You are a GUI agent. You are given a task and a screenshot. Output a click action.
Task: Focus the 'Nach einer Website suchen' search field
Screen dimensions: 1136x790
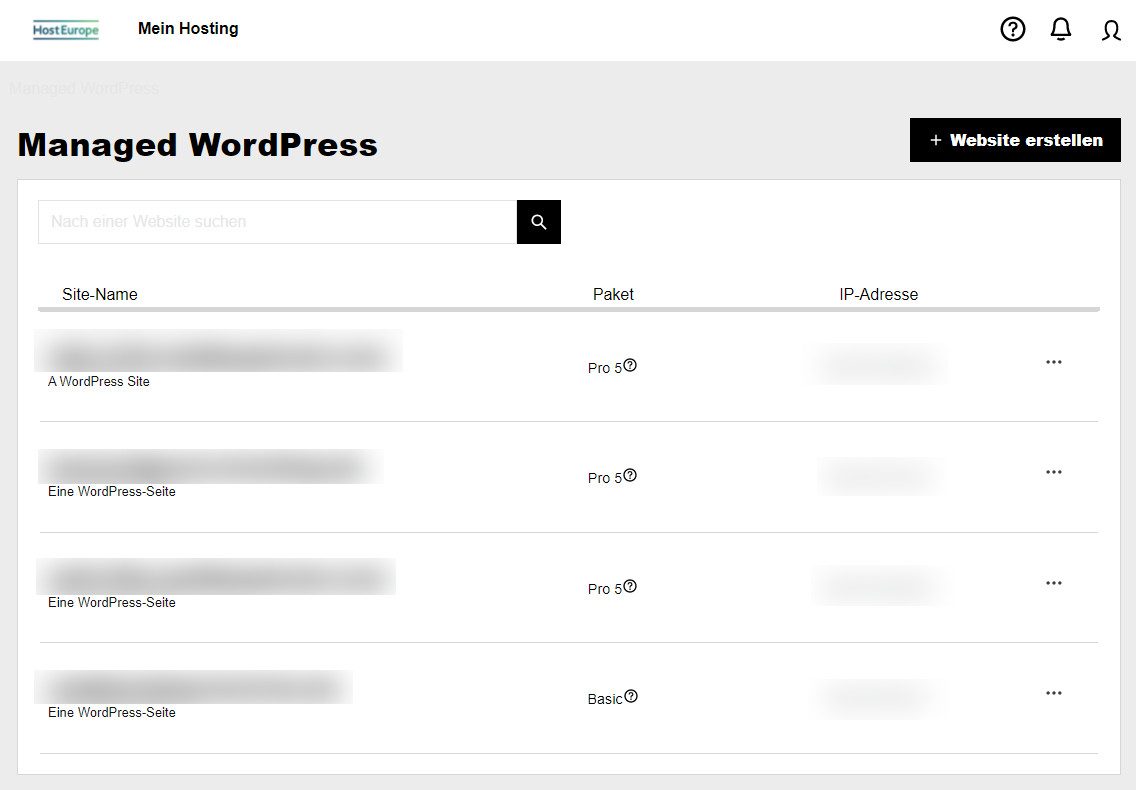point(277,222)
